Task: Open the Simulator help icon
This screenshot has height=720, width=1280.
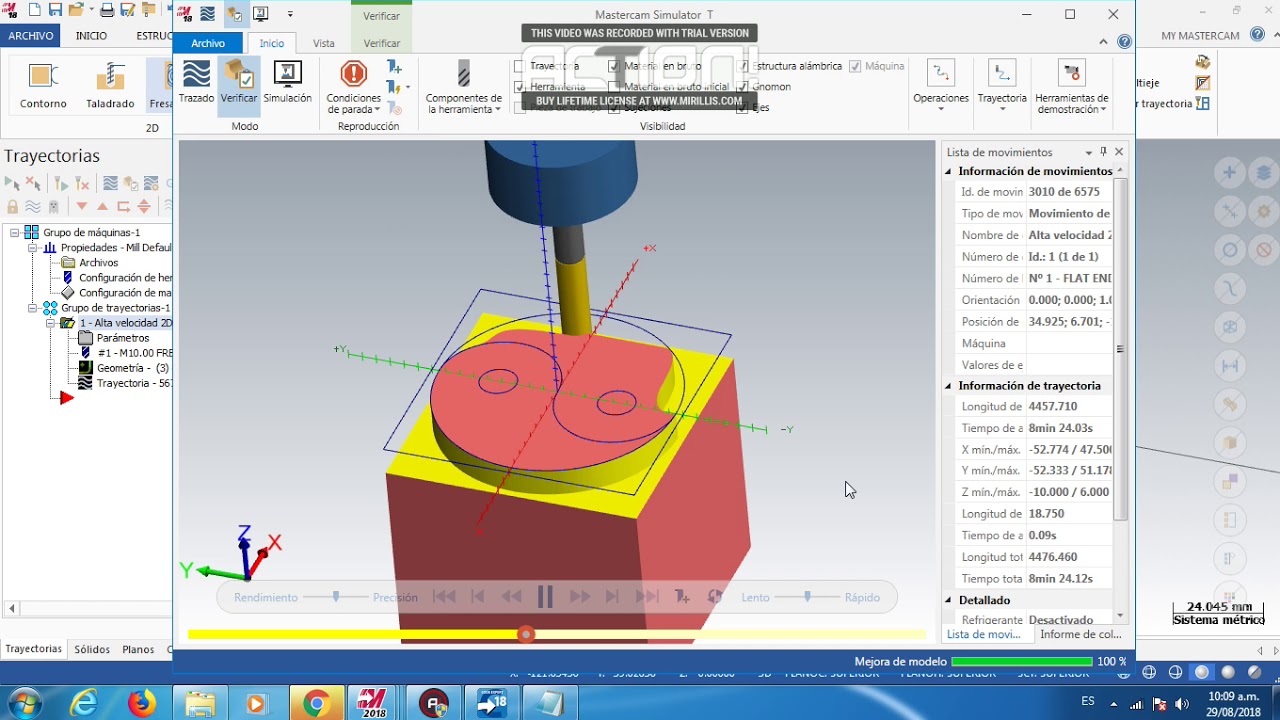Action: (x=1124, y=42)
